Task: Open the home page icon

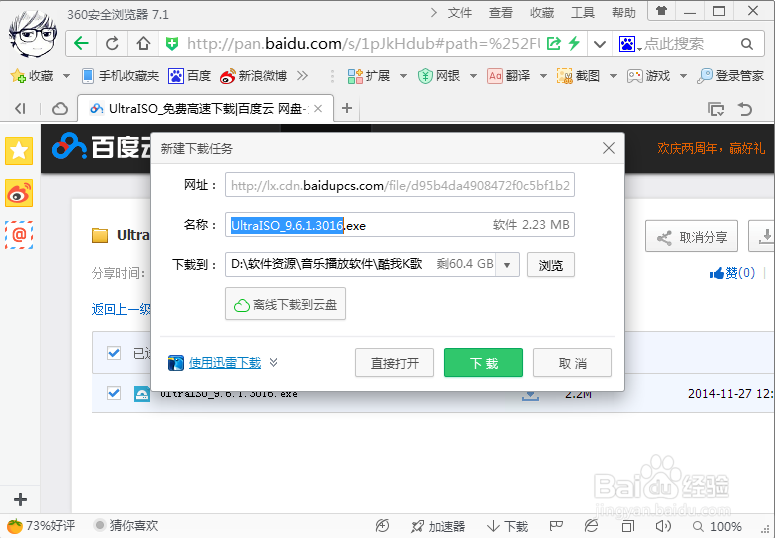Action: click(x=143, y=44)
